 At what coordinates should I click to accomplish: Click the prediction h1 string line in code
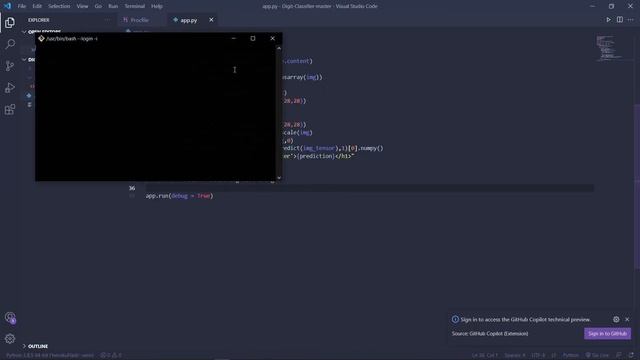pyautogui.click(x=318, y=156)
